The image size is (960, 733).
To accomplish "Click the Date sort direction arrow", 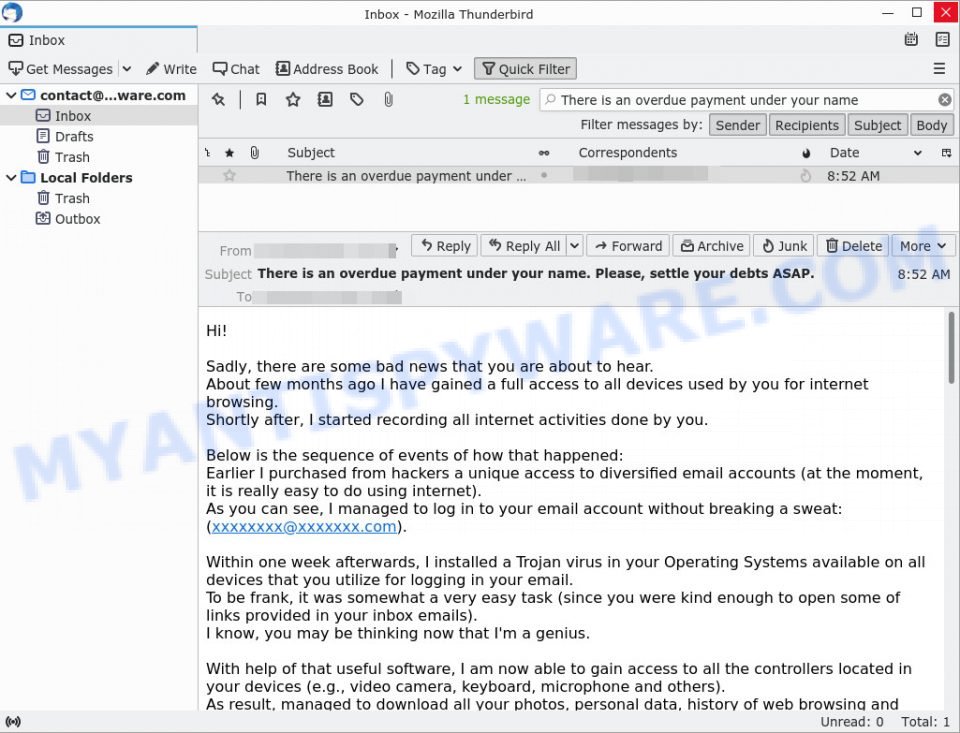I will [918, 153].
